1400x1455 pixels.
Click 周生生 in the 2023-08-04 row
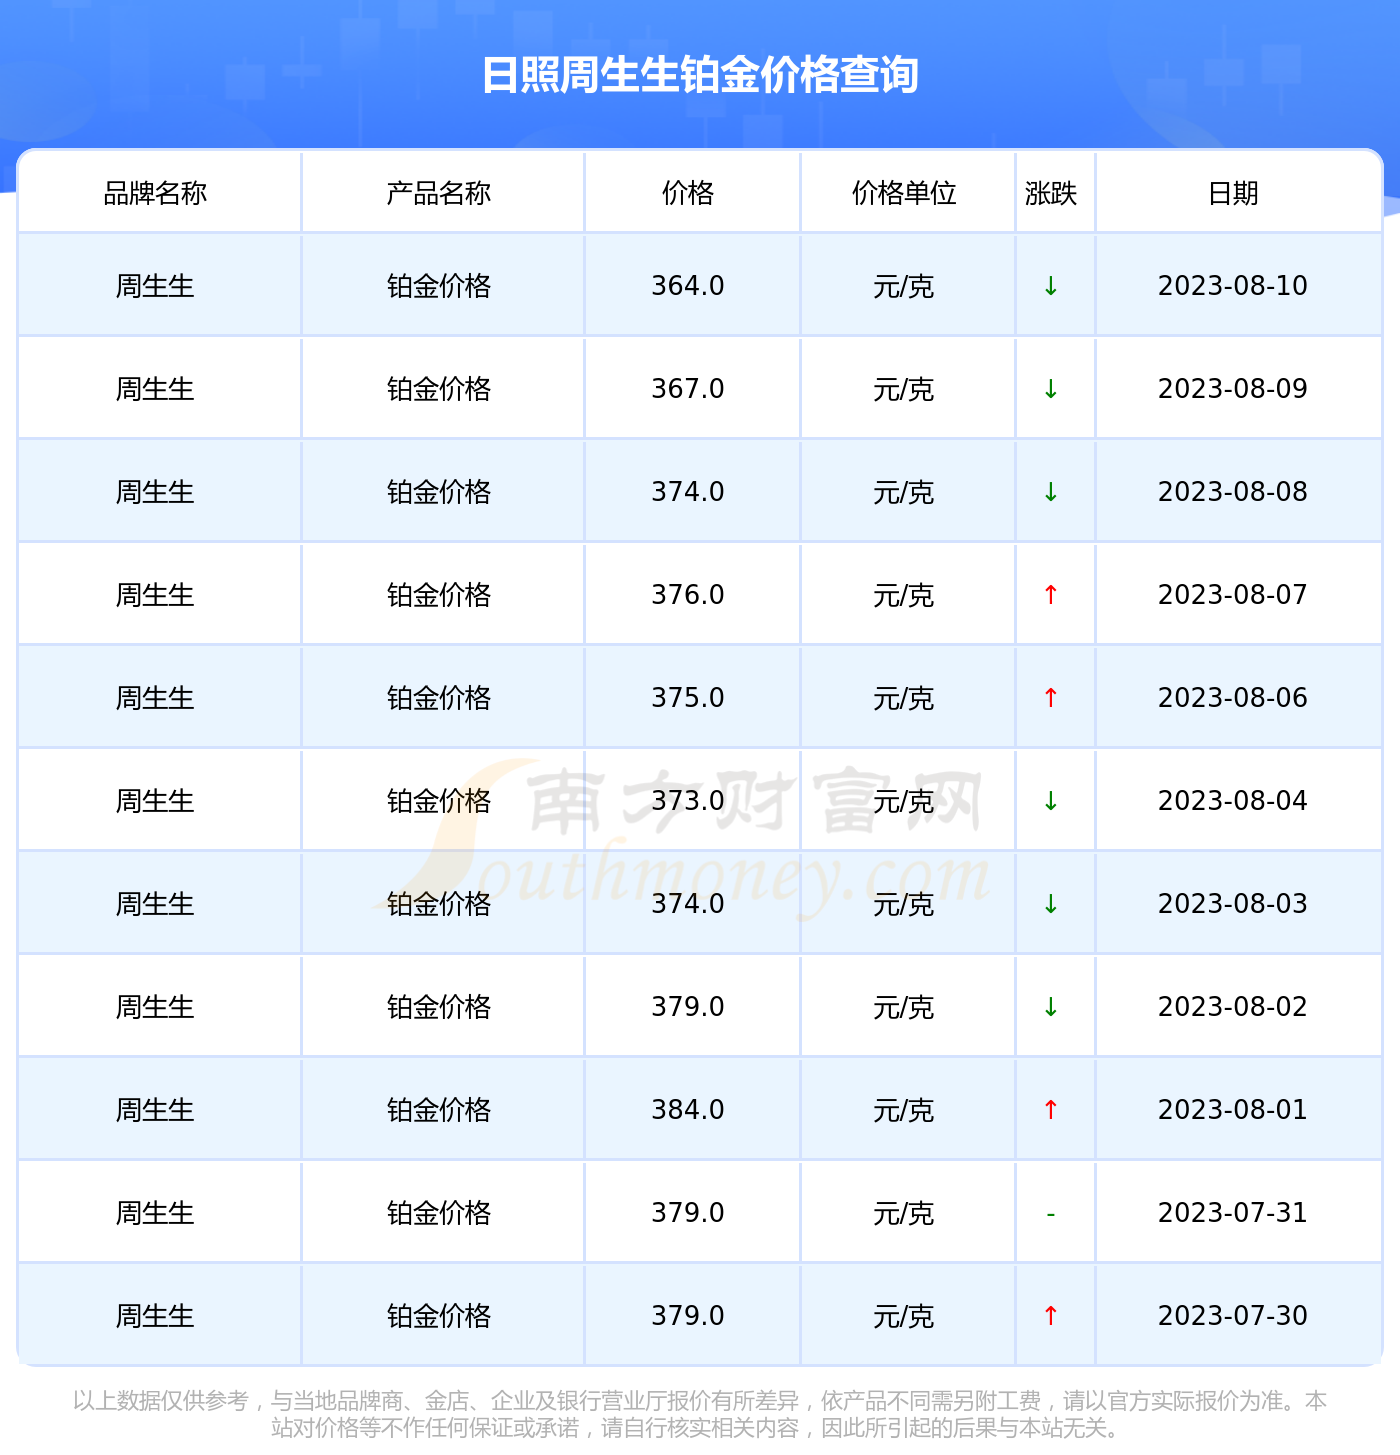(155, 801)
